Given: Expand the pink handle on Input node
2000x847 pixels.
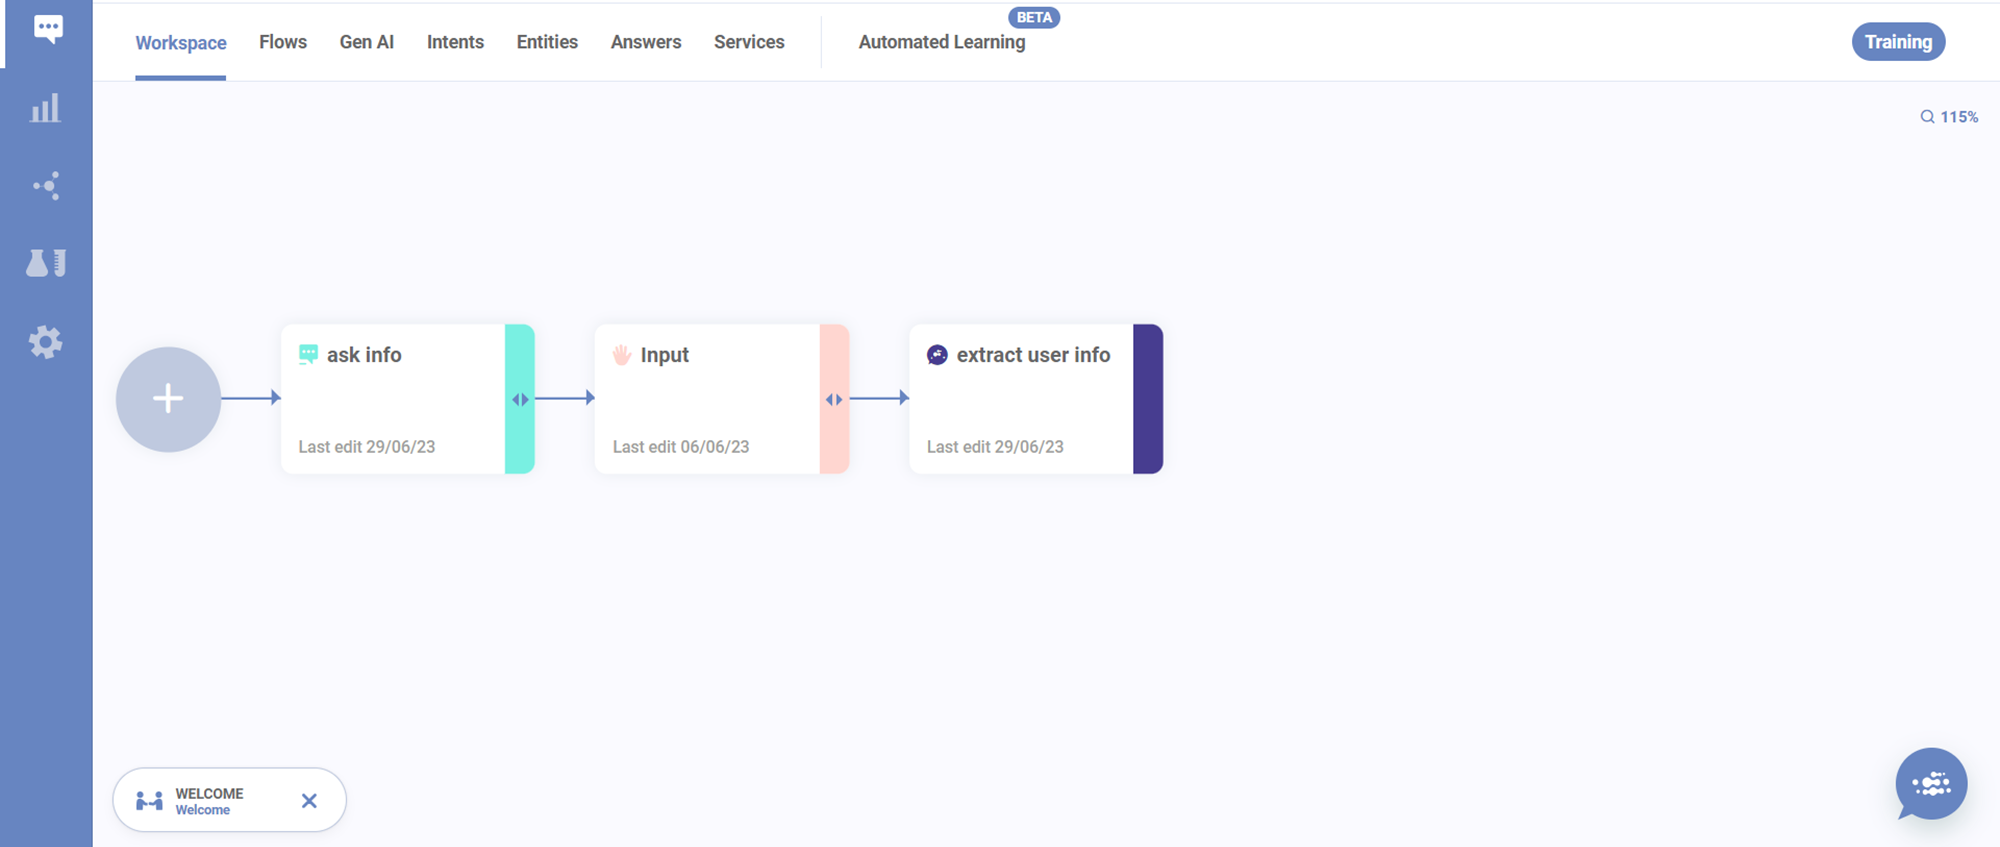Looking at the screenshot, I should pos(834,399).
